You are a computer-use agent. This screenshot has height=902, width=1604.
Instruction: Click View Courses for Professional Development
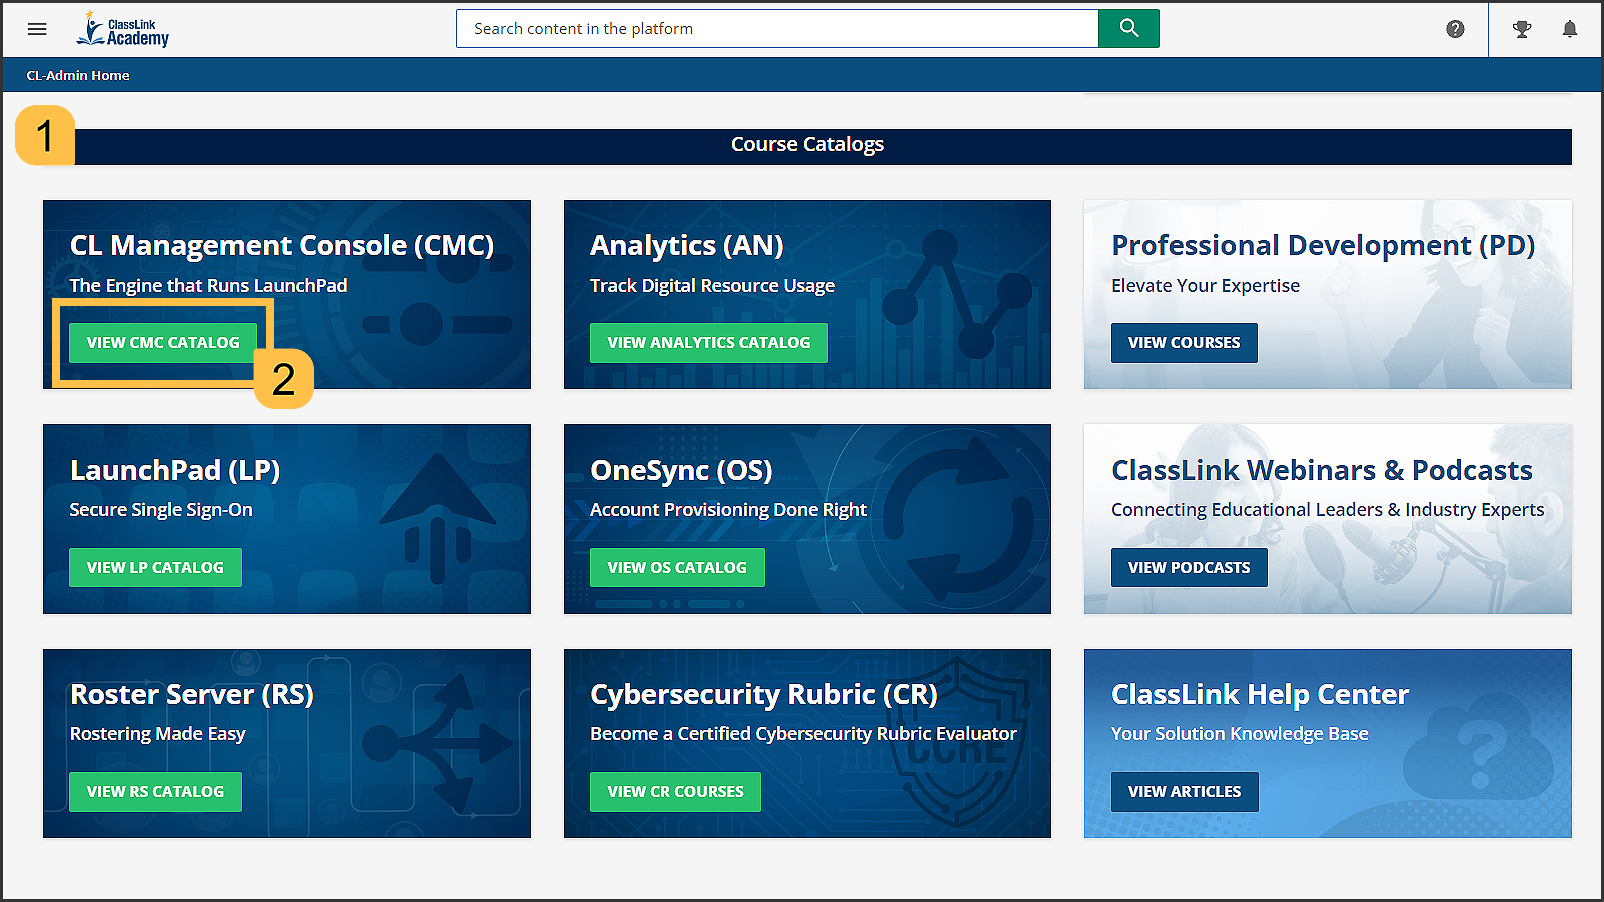pos(1184,343)
